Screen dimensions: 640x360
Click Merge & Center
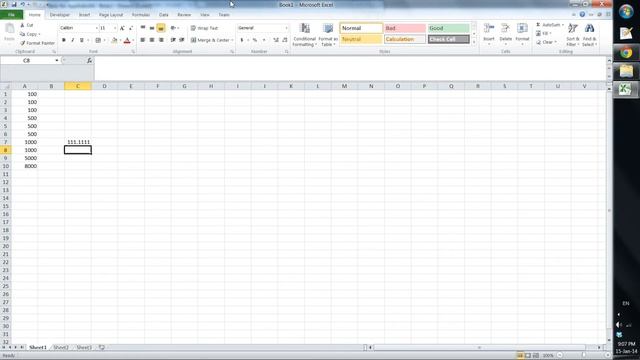pyautogui.click(x=210, y=40)
